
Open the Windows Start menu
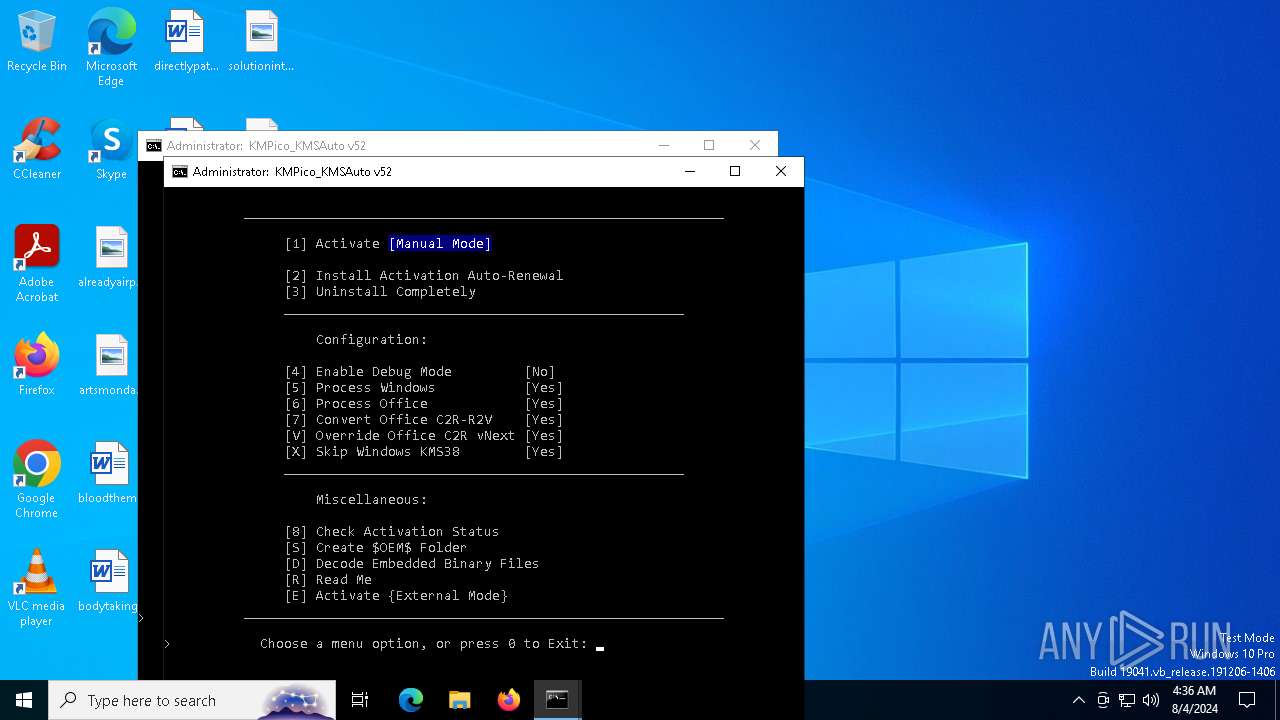pyautogui.click(x=24, y=700)
